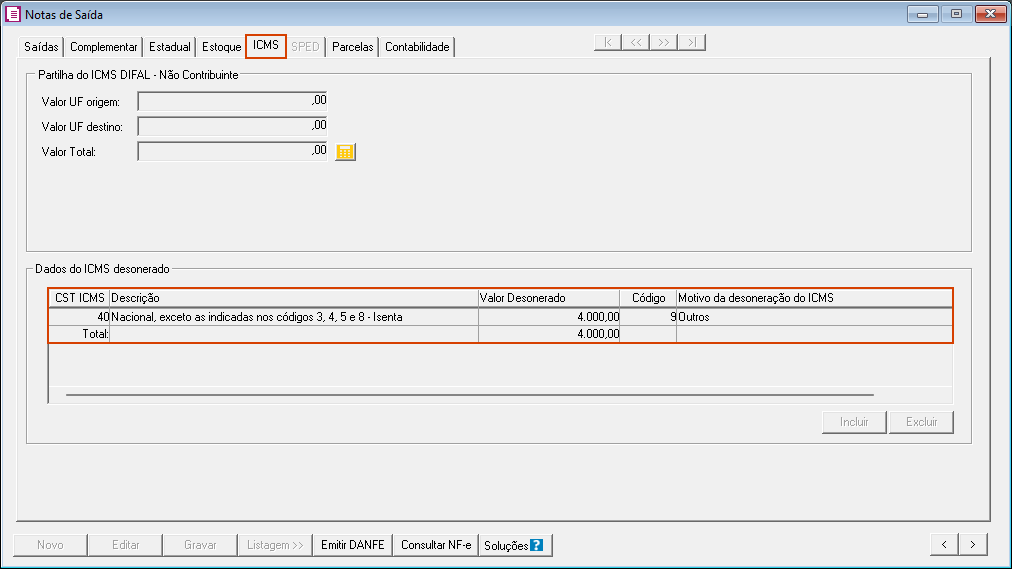This screenshot has height=569, width=1012.
Task: Select the Estadual tab
Action: point(170,47)
